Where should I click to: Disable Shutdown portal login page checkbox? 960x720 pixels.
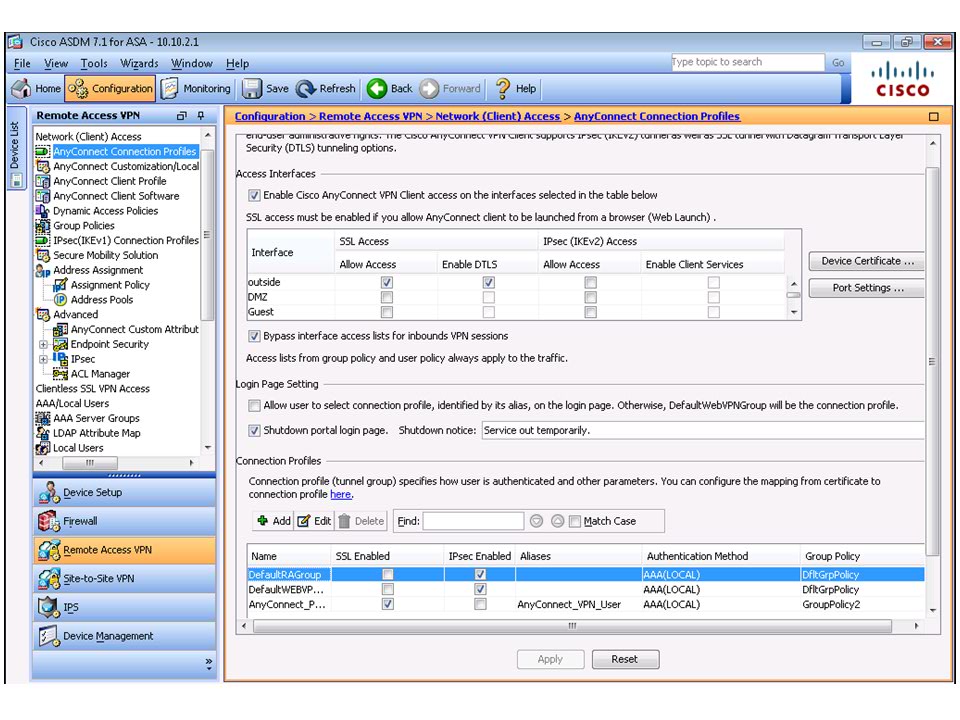(x=254, y=430)
